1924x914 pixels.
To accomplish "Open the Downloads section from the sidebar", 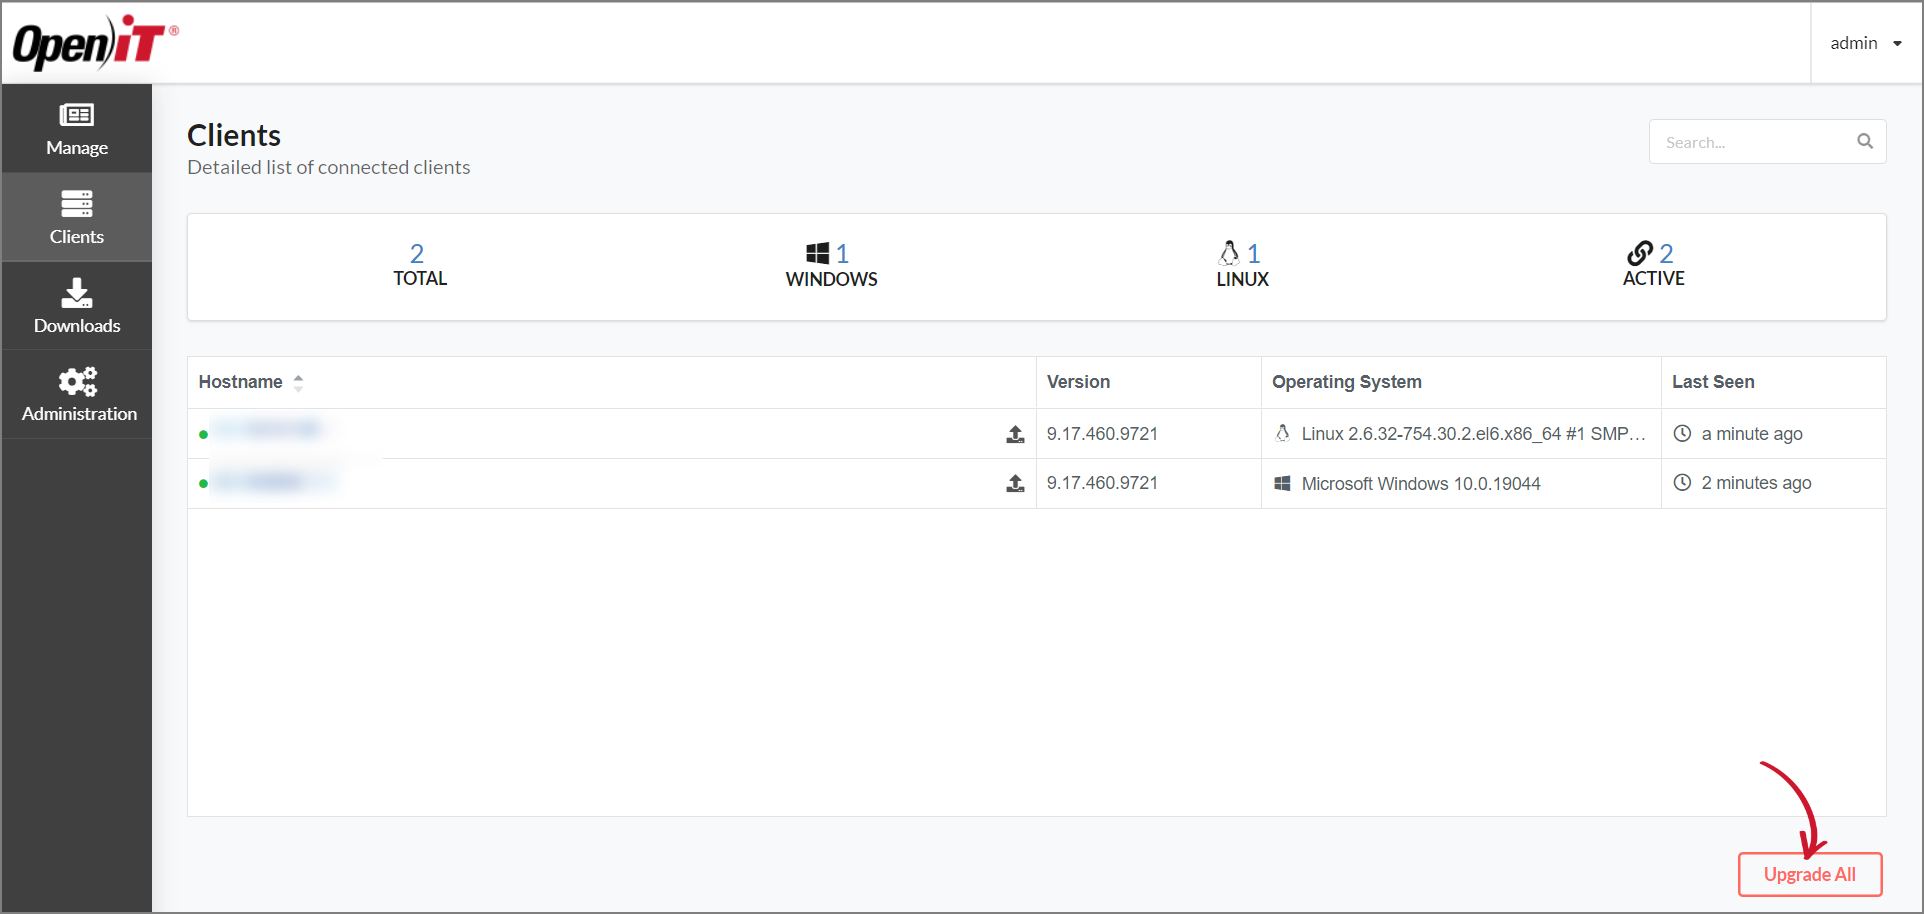I will tap(76, 305).
